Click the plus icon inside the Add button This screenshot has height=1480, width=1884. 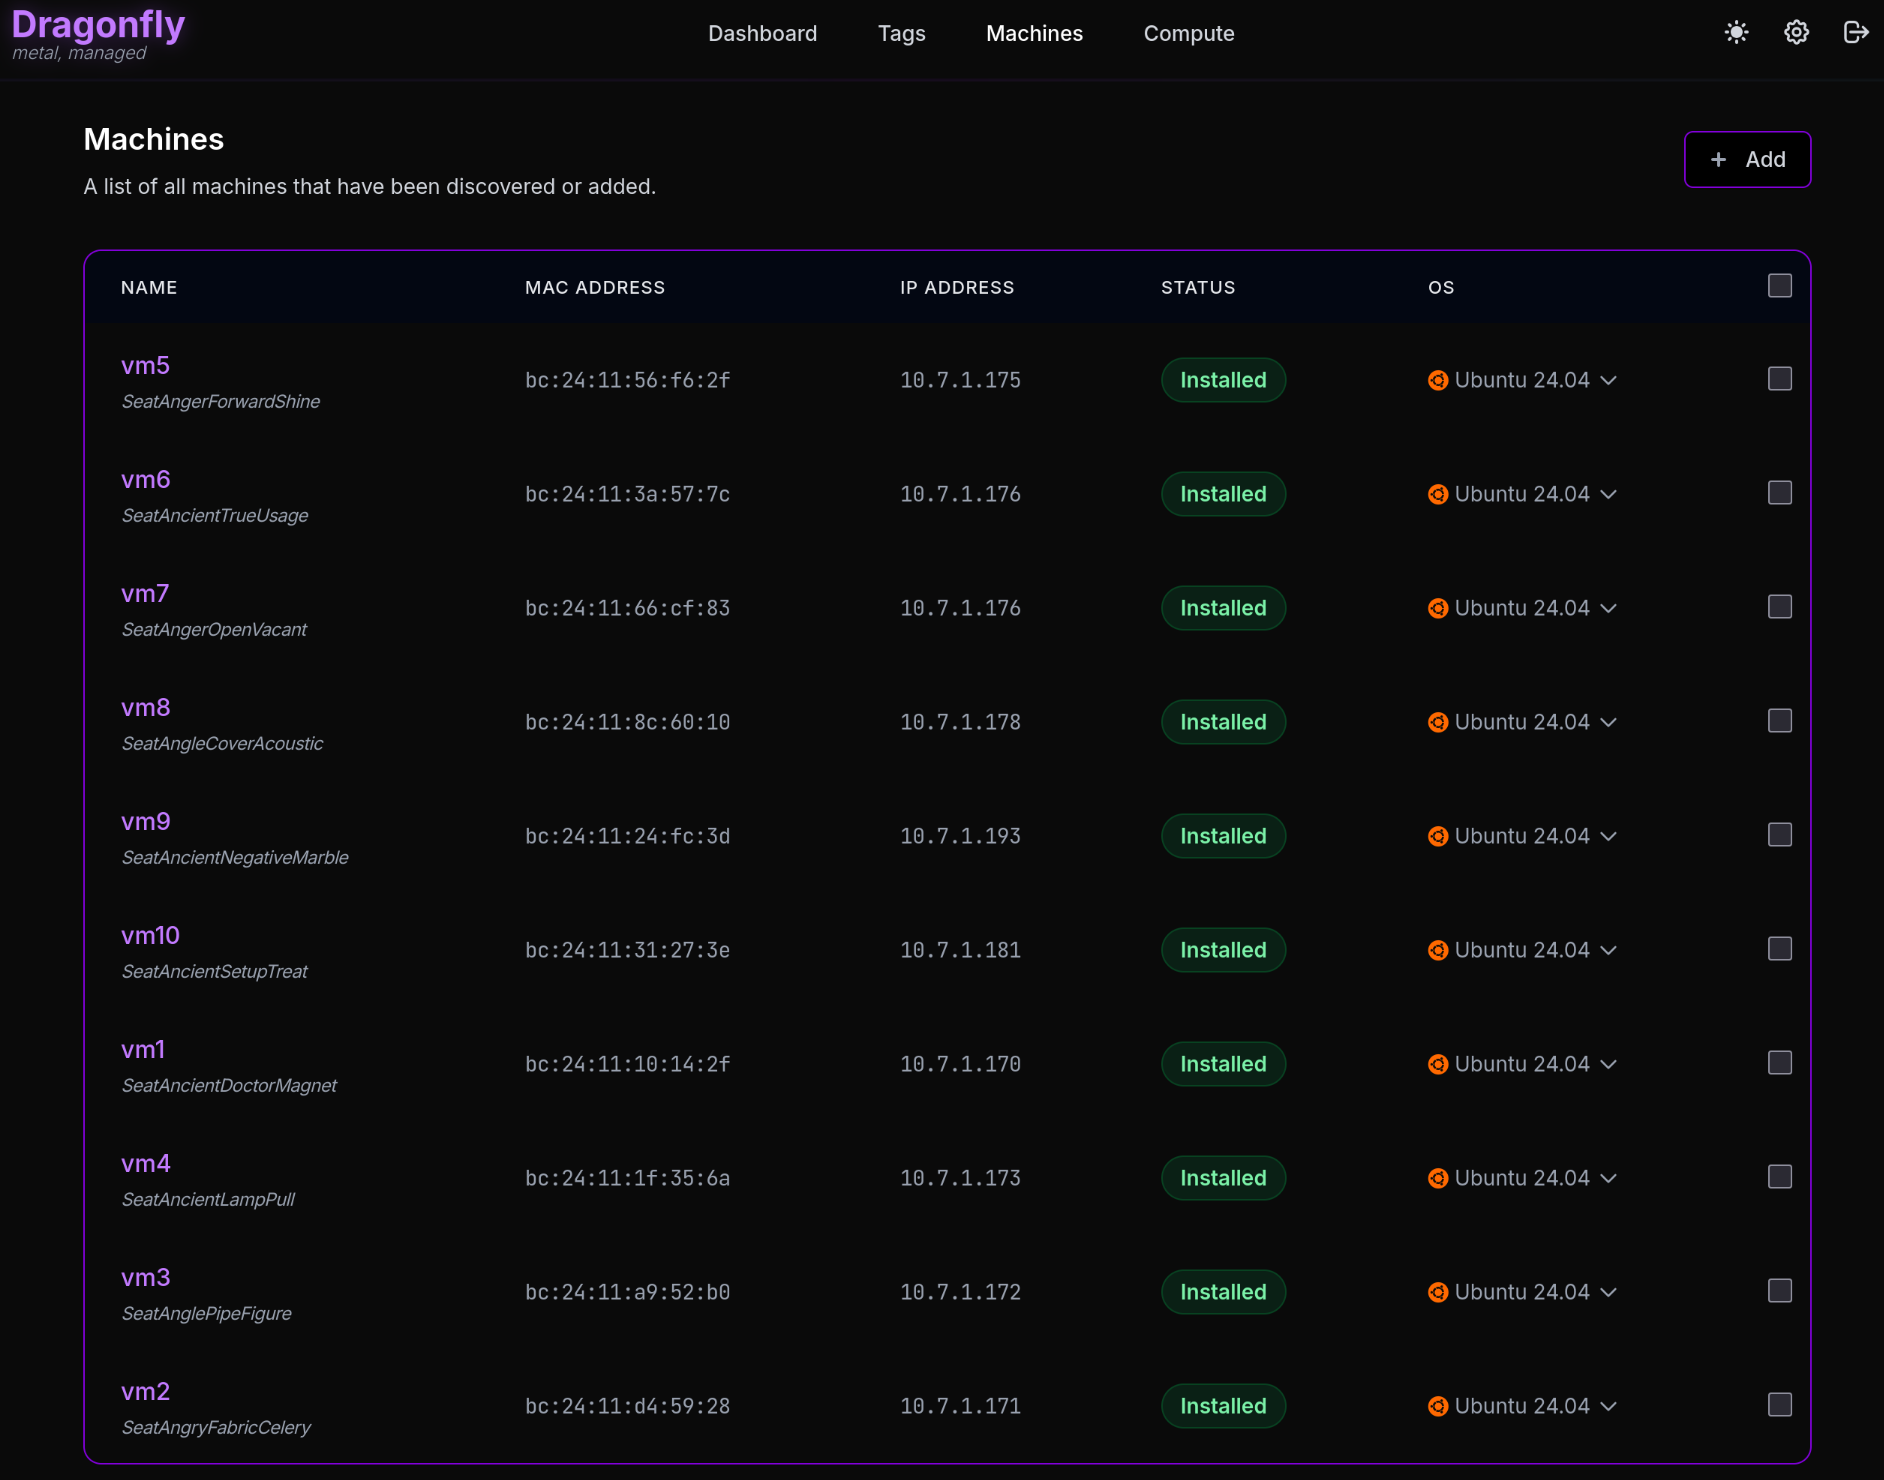pos(1719,159)
